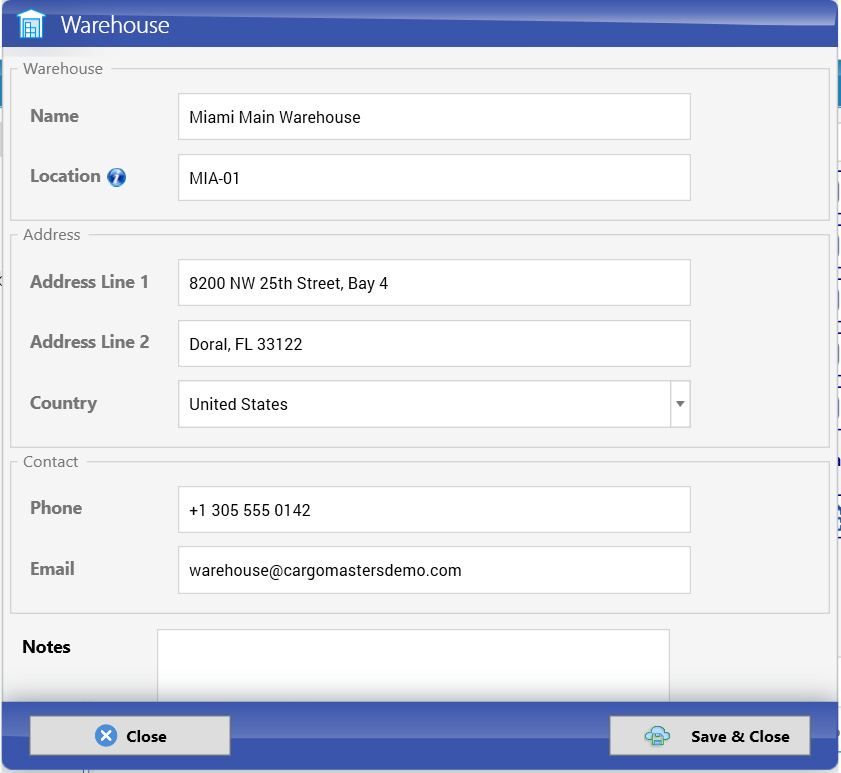The width and height of the screenshot is (841, 773).
Task: Click the Address Line 2 label
Action: click(90, 342)
